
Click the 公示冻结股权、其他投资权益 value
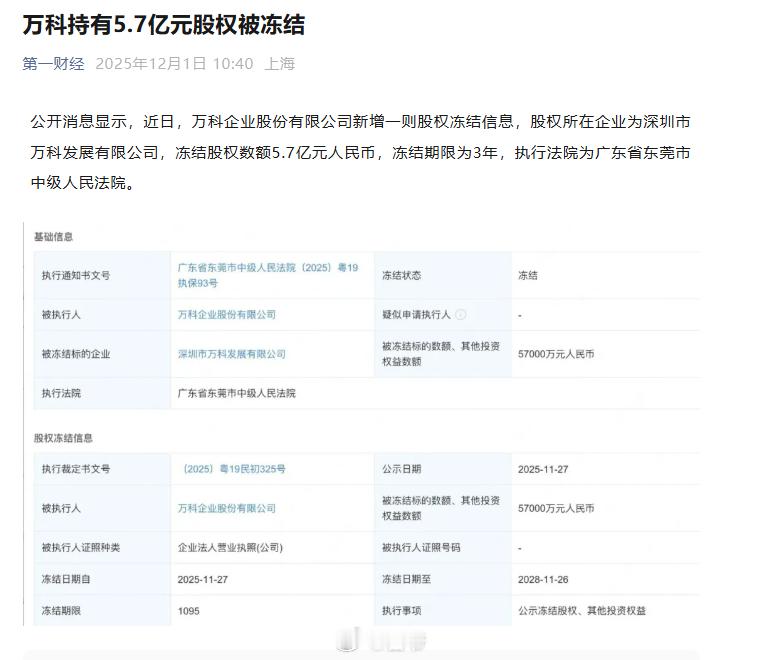tap(582, 611)
